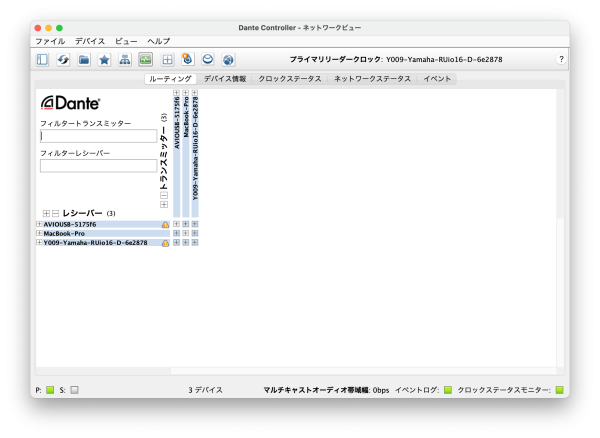Screen dimensions: 600x438
Task: Click the vertical scrollbar of routing grid
Action: click(560, 153)
